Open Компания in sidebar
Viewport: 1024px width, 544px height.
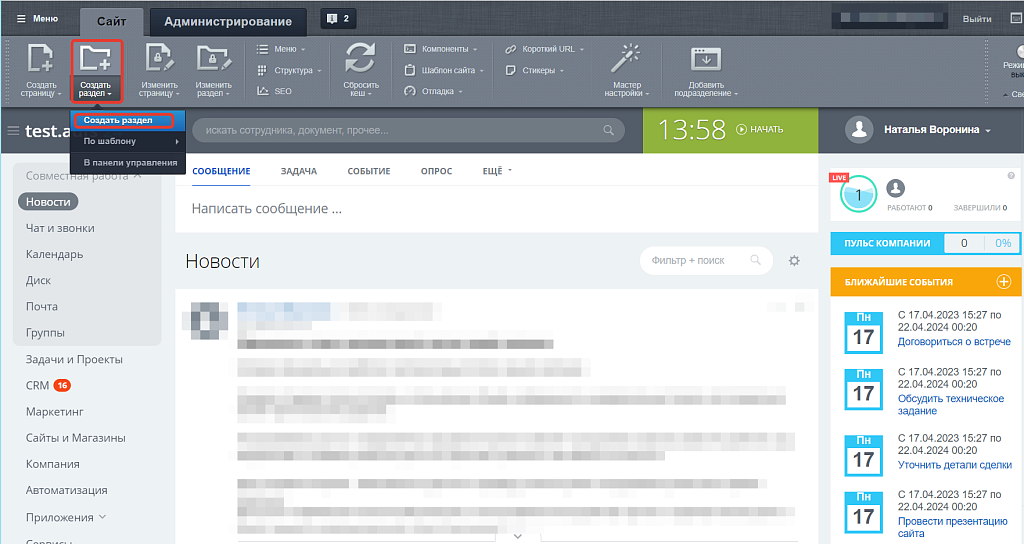point(52,464)
